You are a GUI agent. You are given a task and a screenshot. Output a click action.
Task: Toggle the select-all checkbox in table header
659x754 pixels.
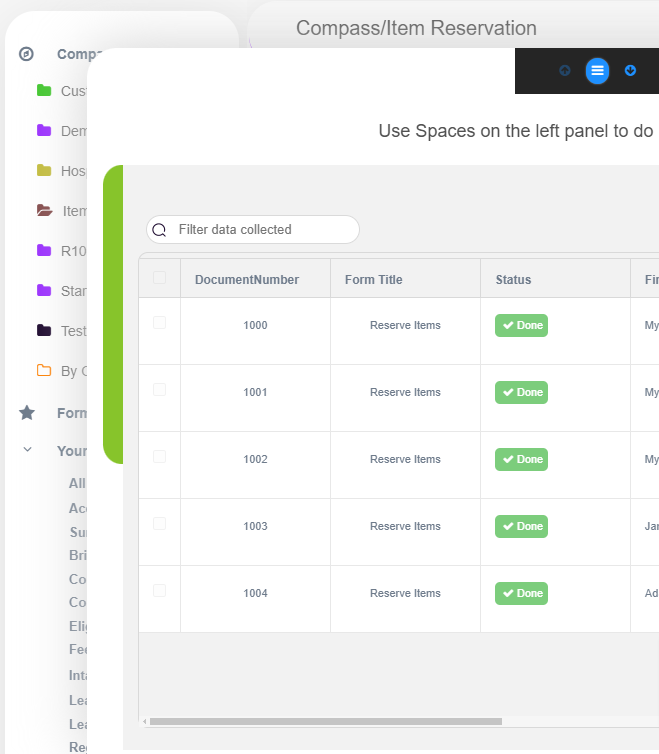(x=160, y=278)
